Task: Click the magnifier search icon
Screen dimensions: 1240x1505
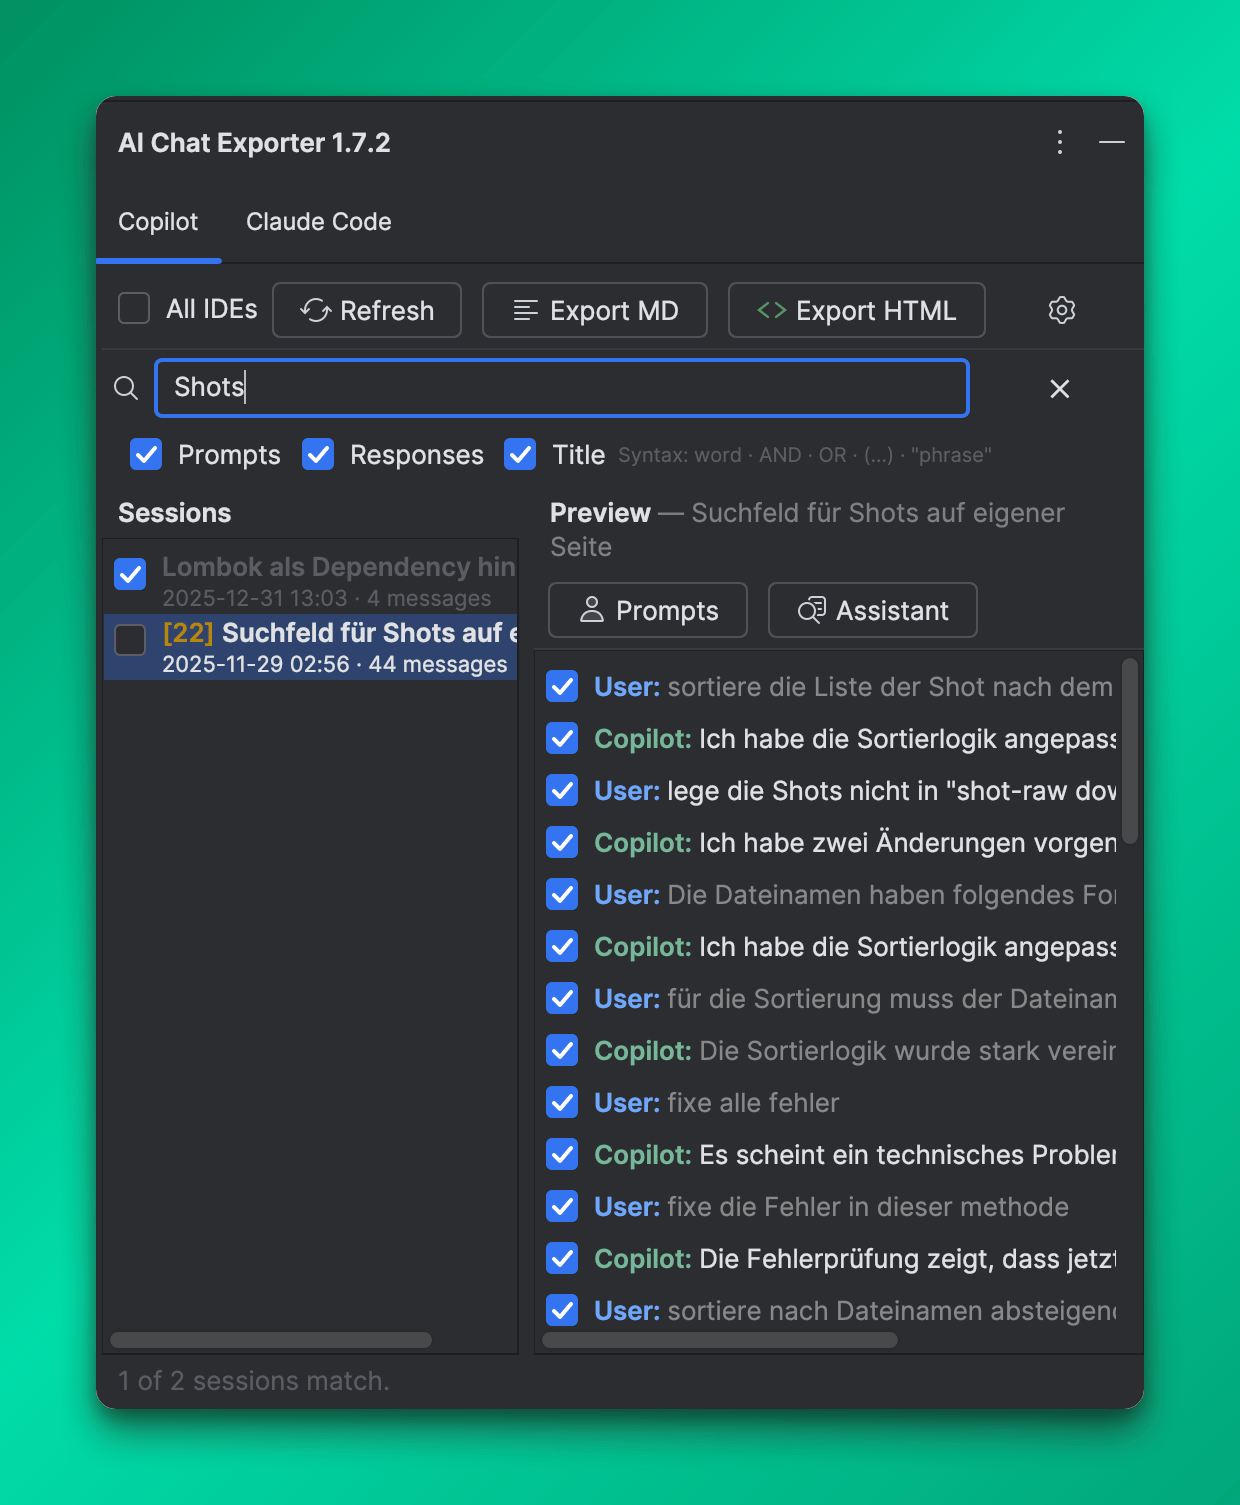Action: (x=126, y=388)
